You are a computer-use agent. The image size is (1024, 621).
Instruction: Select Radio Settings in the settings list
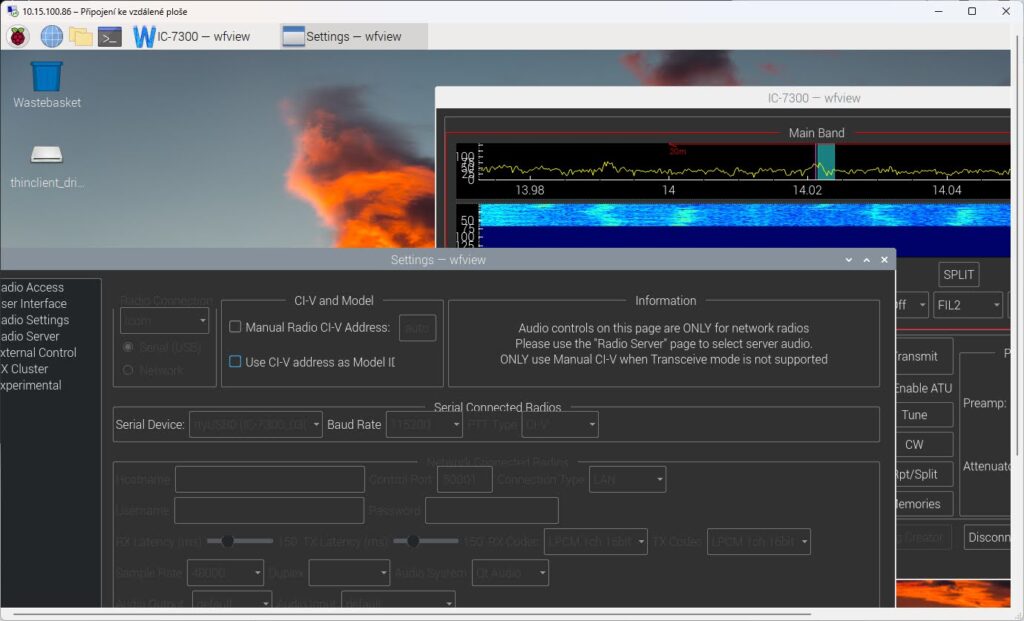pos(34,320)
